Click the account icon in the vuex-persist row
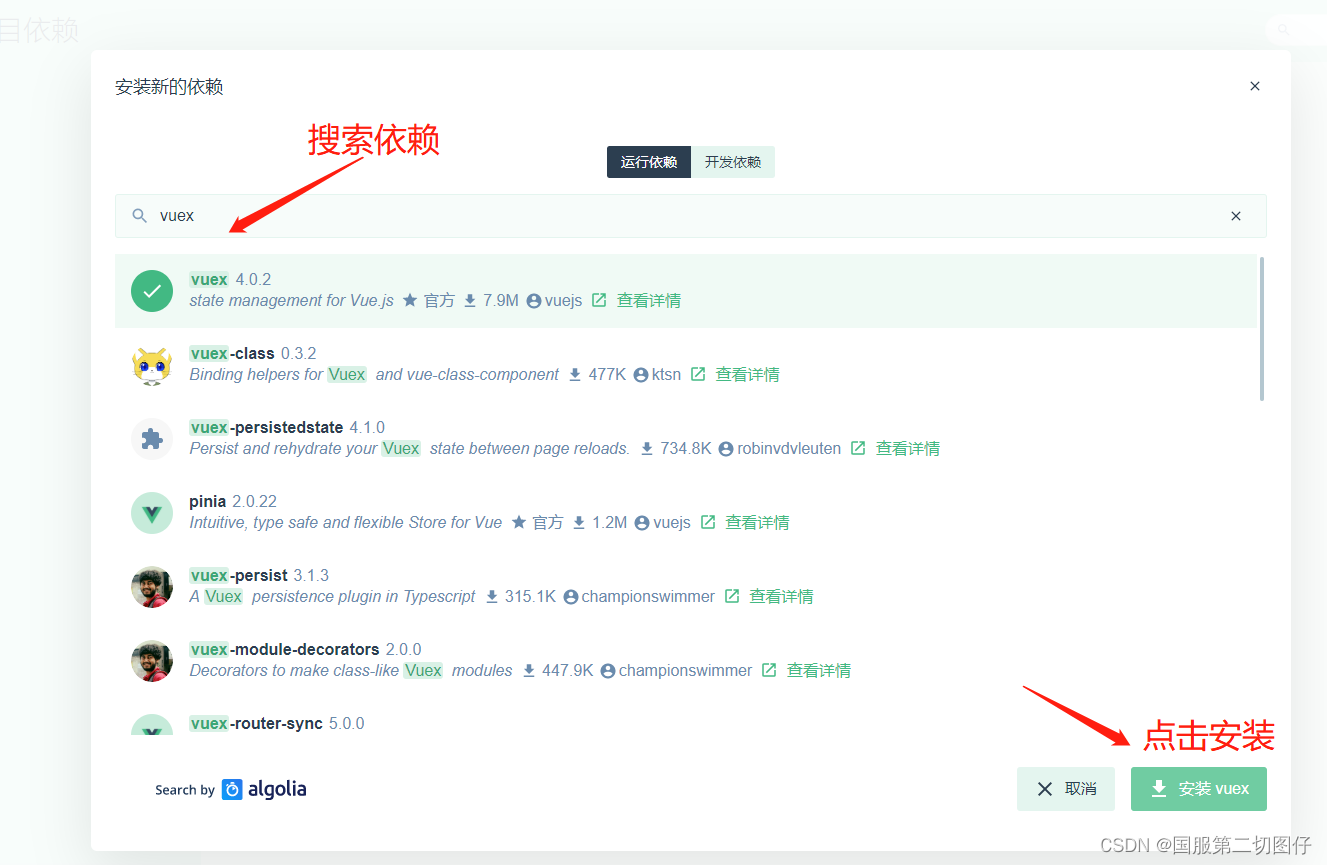This screenshot has height=865, width=1327. 571,596
